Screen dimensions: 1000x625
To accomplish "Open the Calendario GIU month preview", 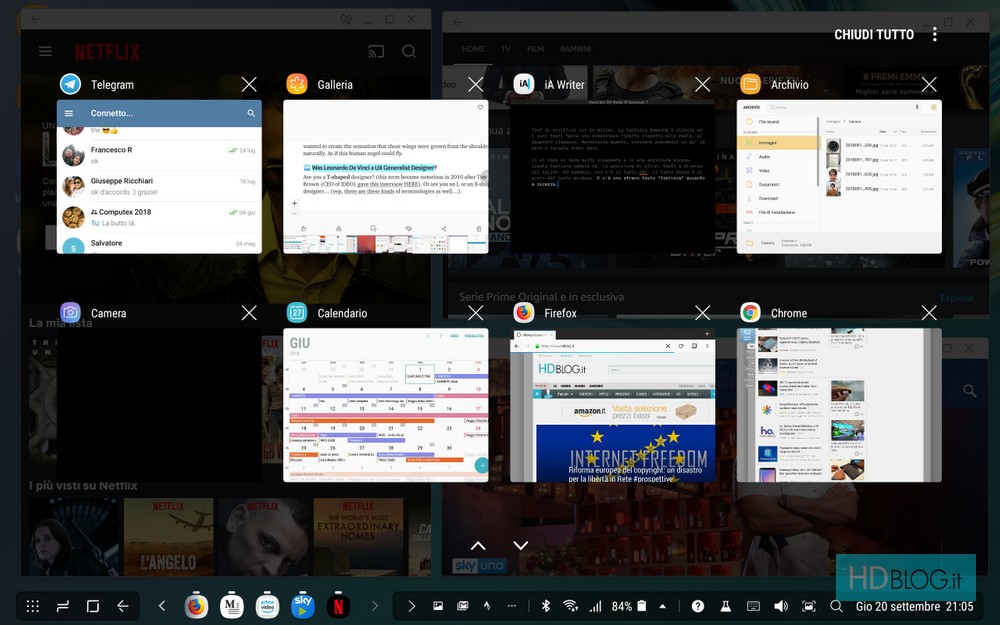I will (386, 405).
